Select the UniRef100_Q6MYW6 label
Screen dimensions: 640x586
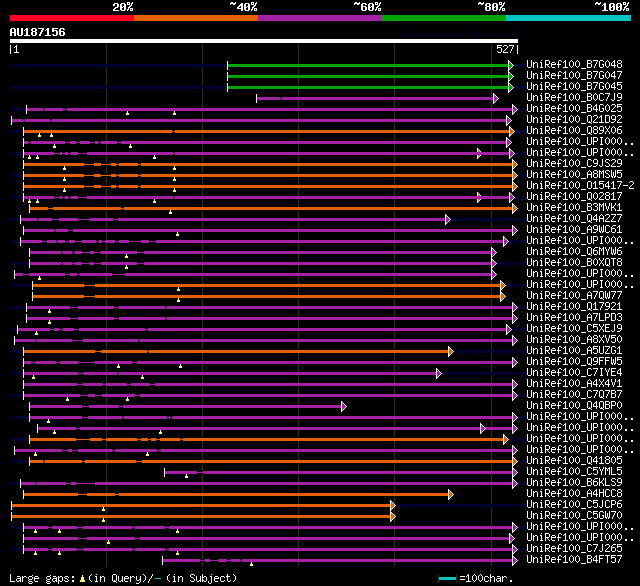[x=574, y=252]
